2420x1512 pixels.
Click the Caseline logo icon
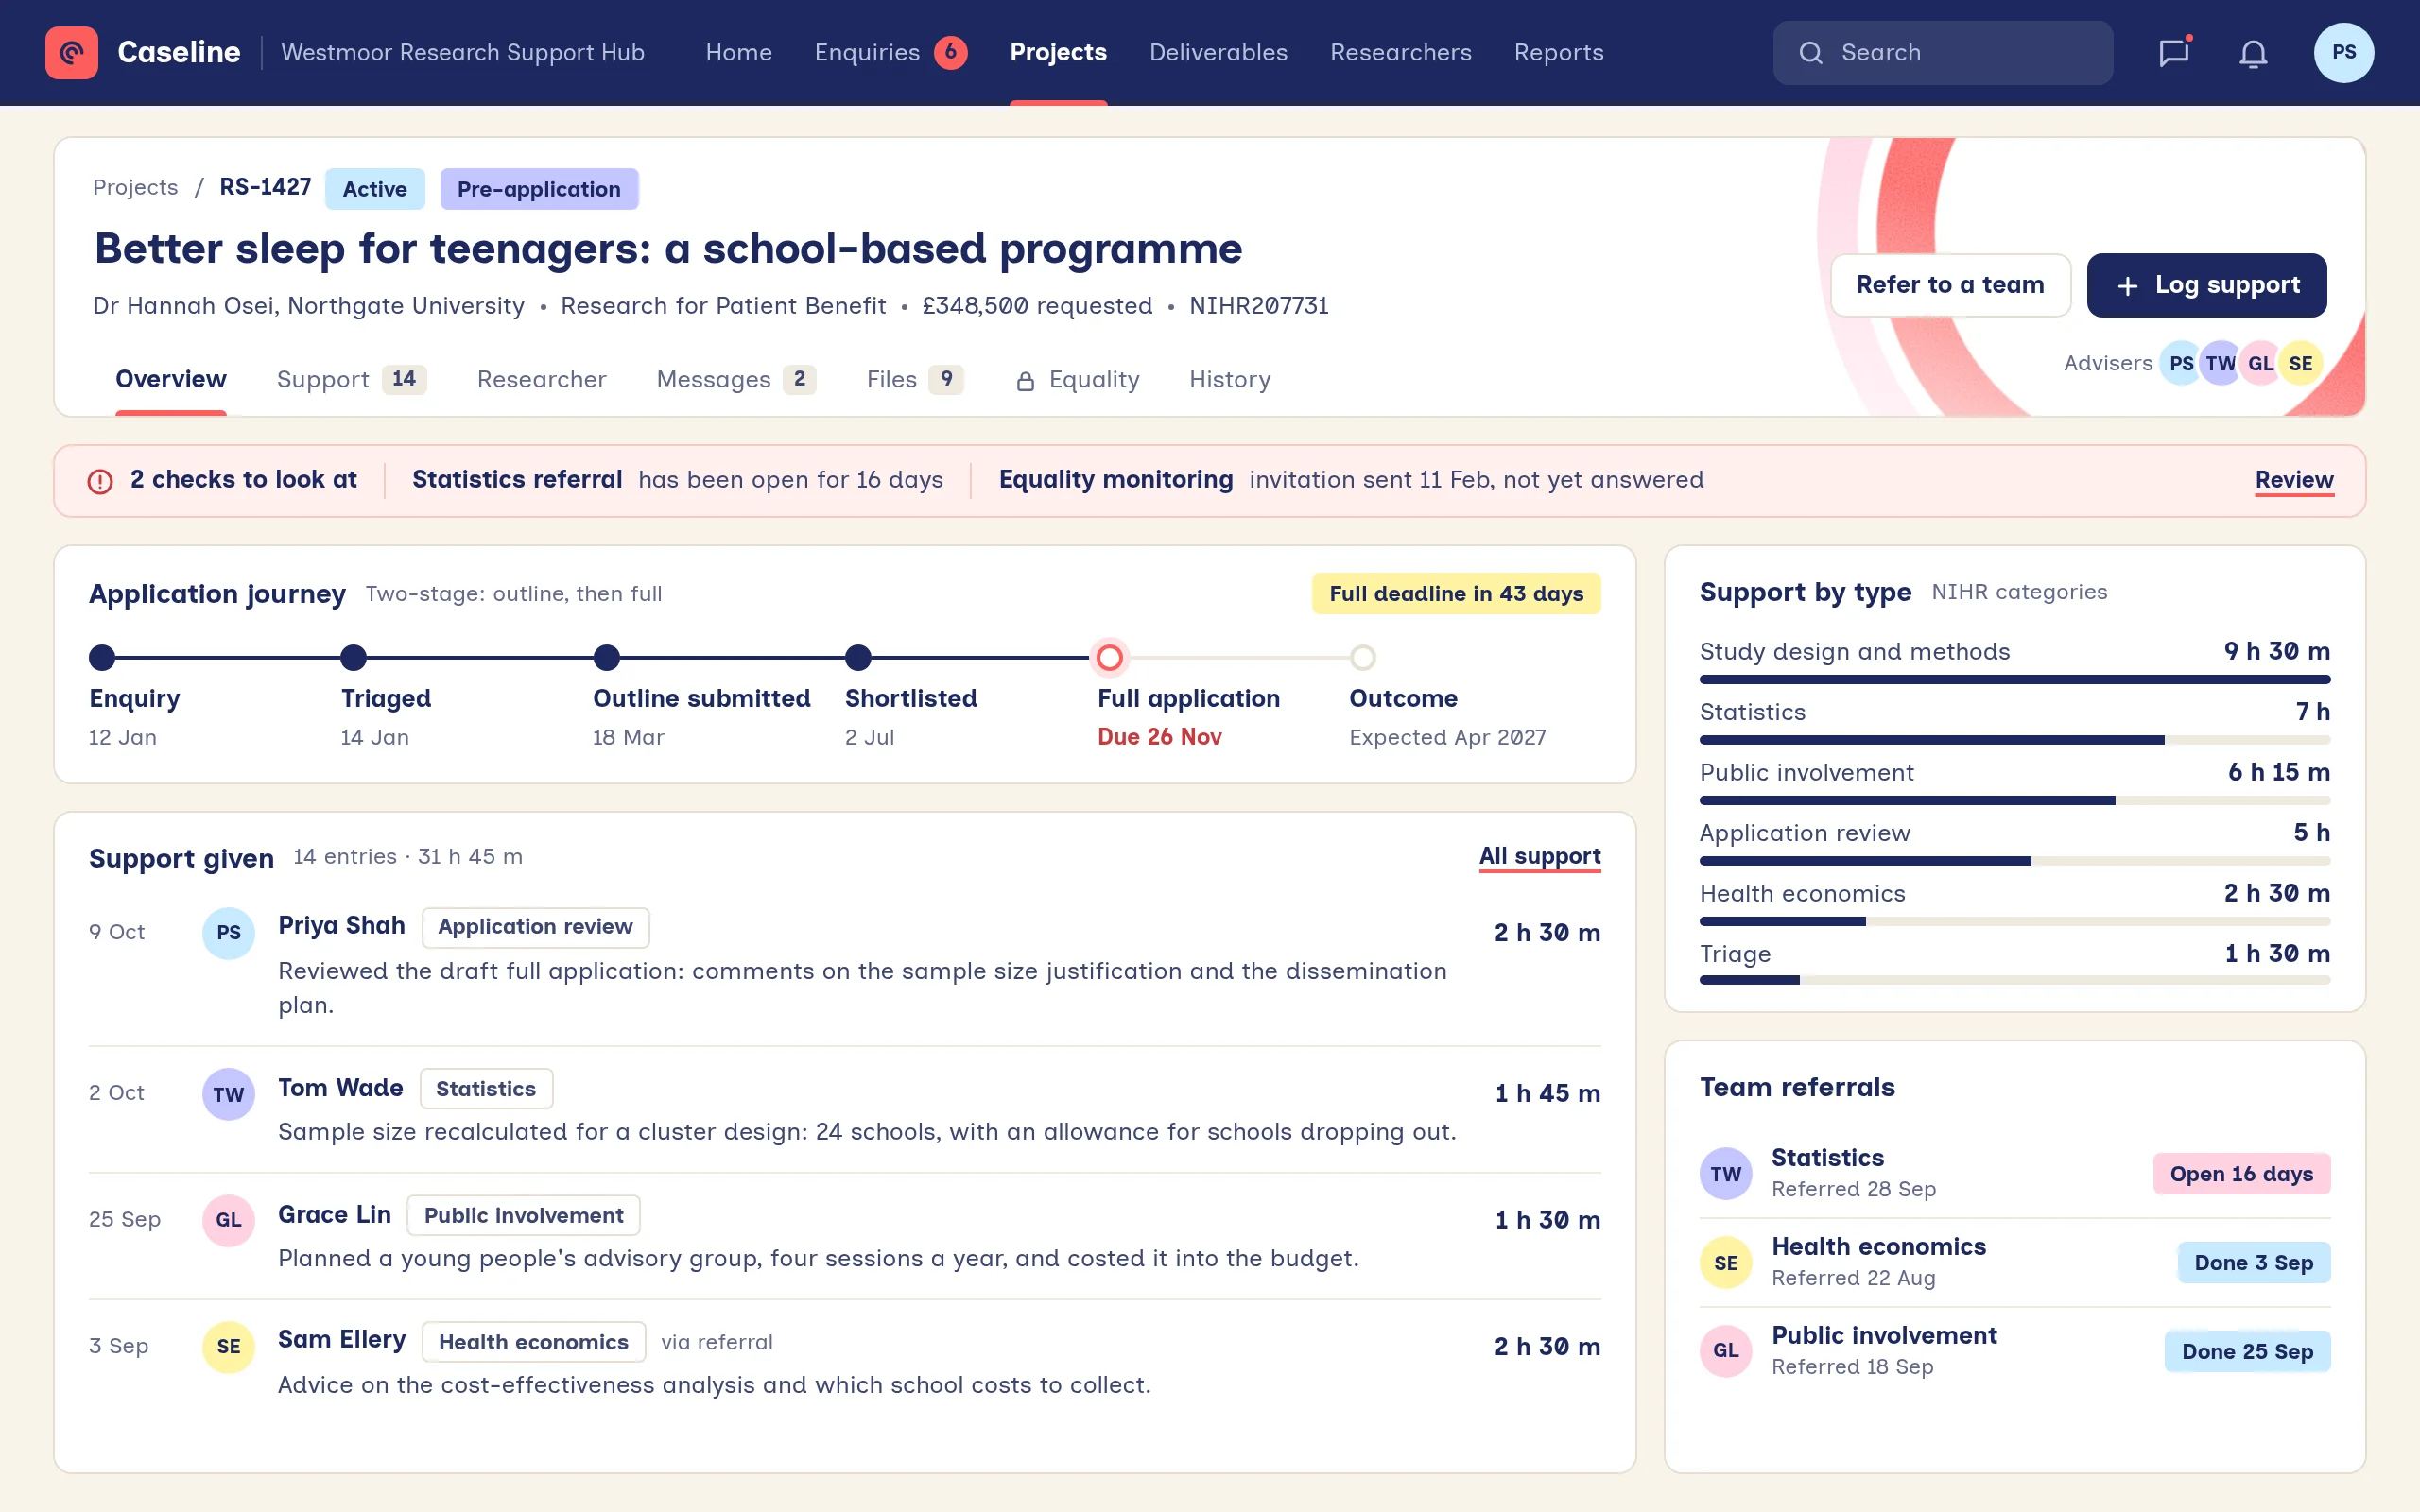[x=71, y=52]
